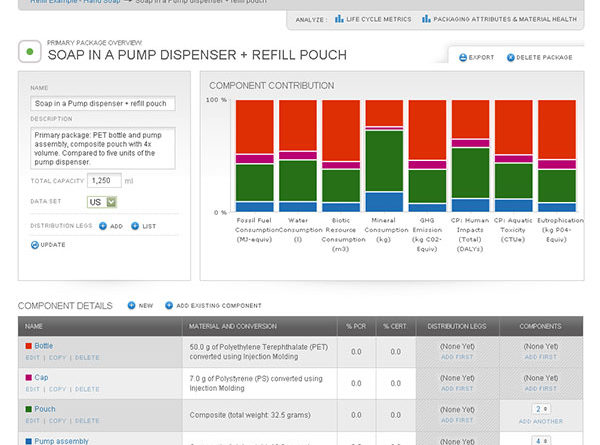
Task: Add a distribution leg via plus icon
Action: 103,226
